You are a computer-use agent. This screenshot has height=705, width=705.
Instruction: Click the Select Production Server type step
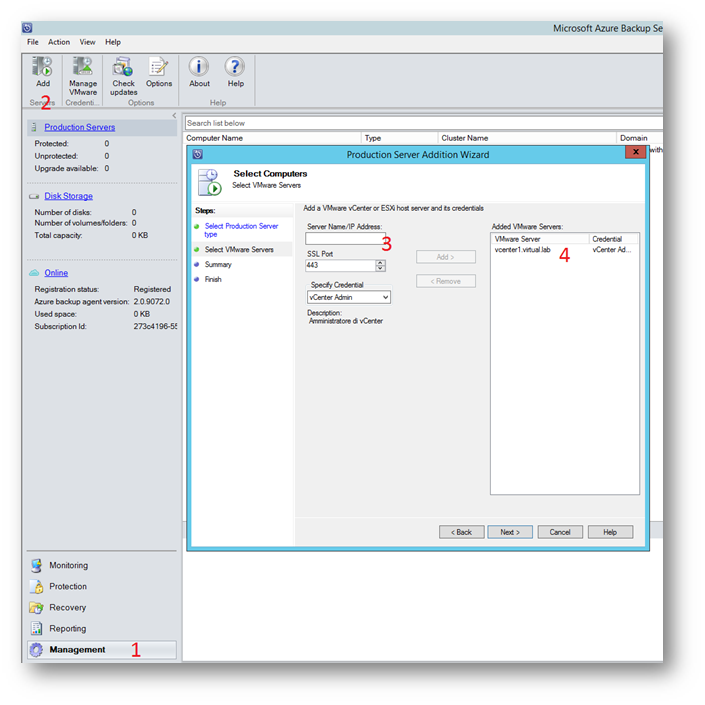(241, 230)
